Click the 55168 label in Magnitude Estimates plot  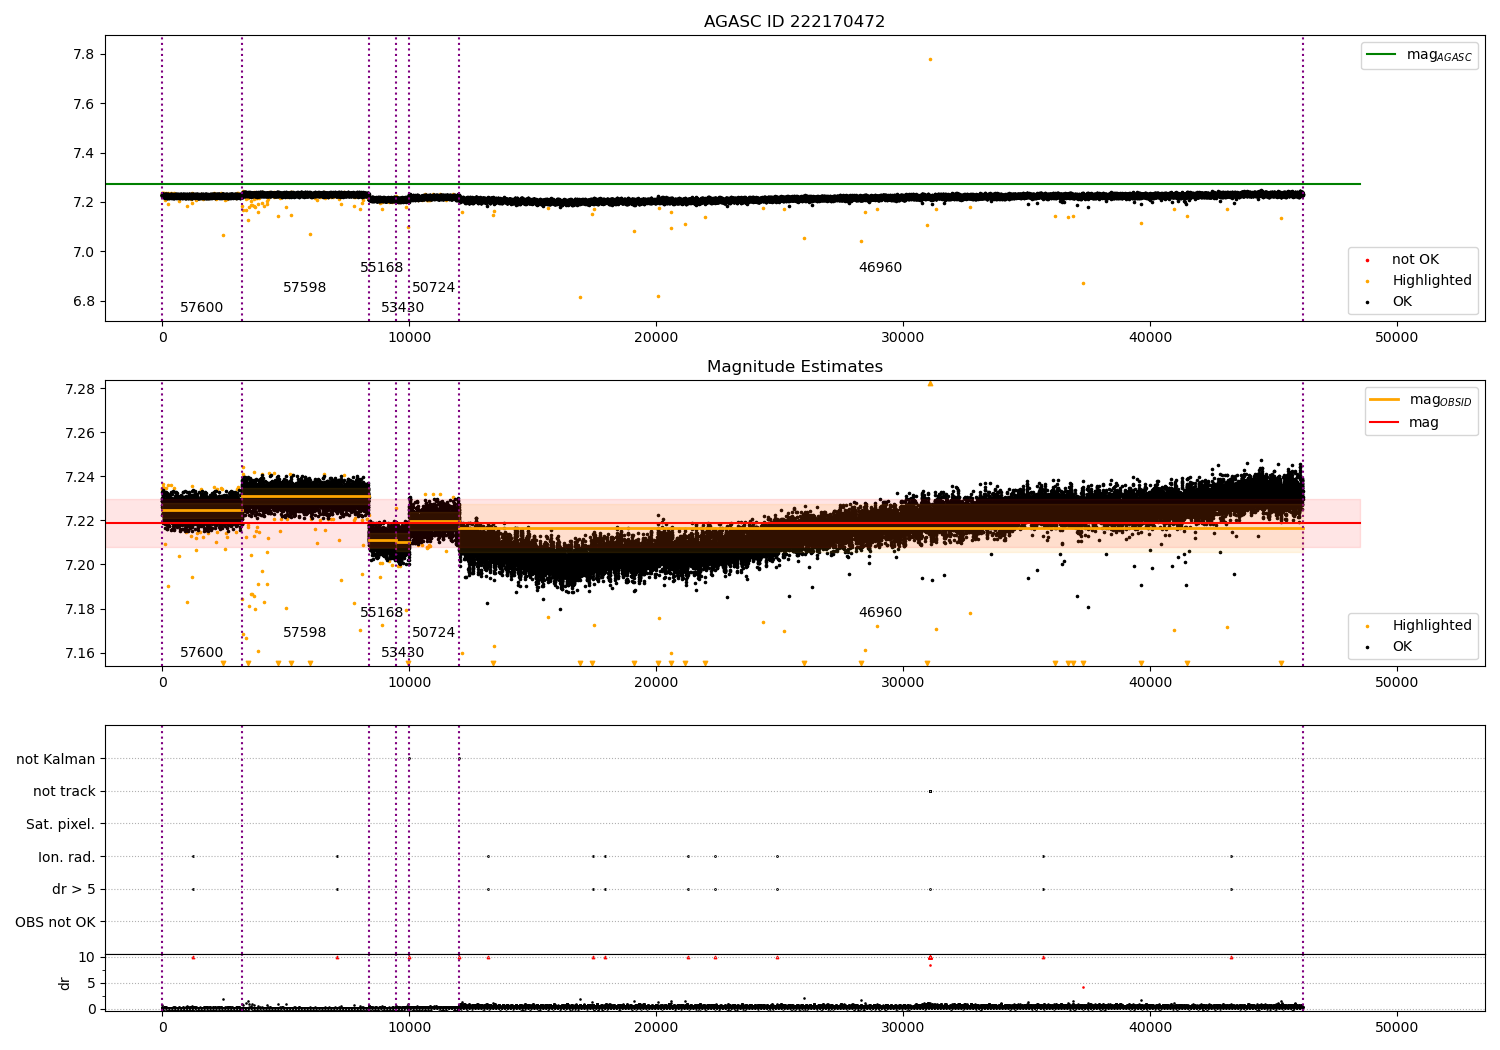(x=382, y=613)
